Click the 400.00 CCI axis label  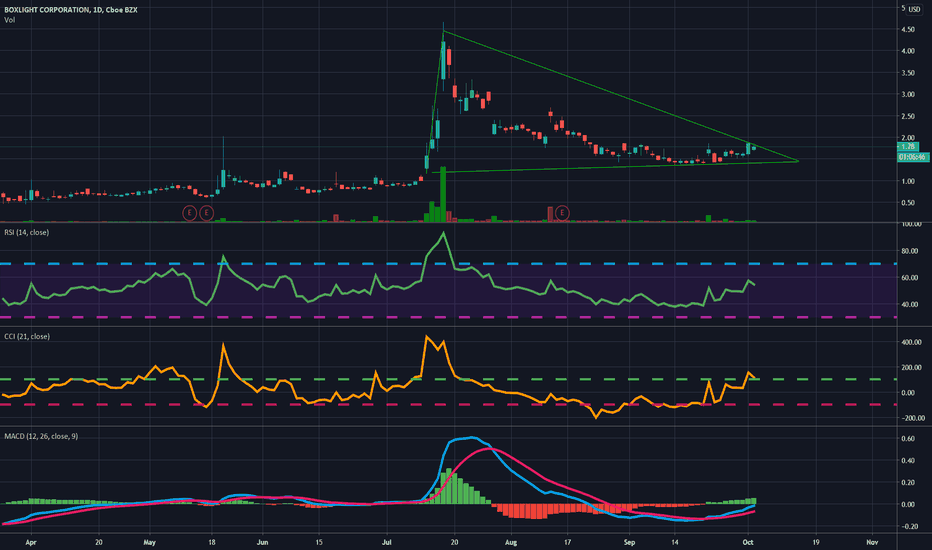(x=911, y=342)
